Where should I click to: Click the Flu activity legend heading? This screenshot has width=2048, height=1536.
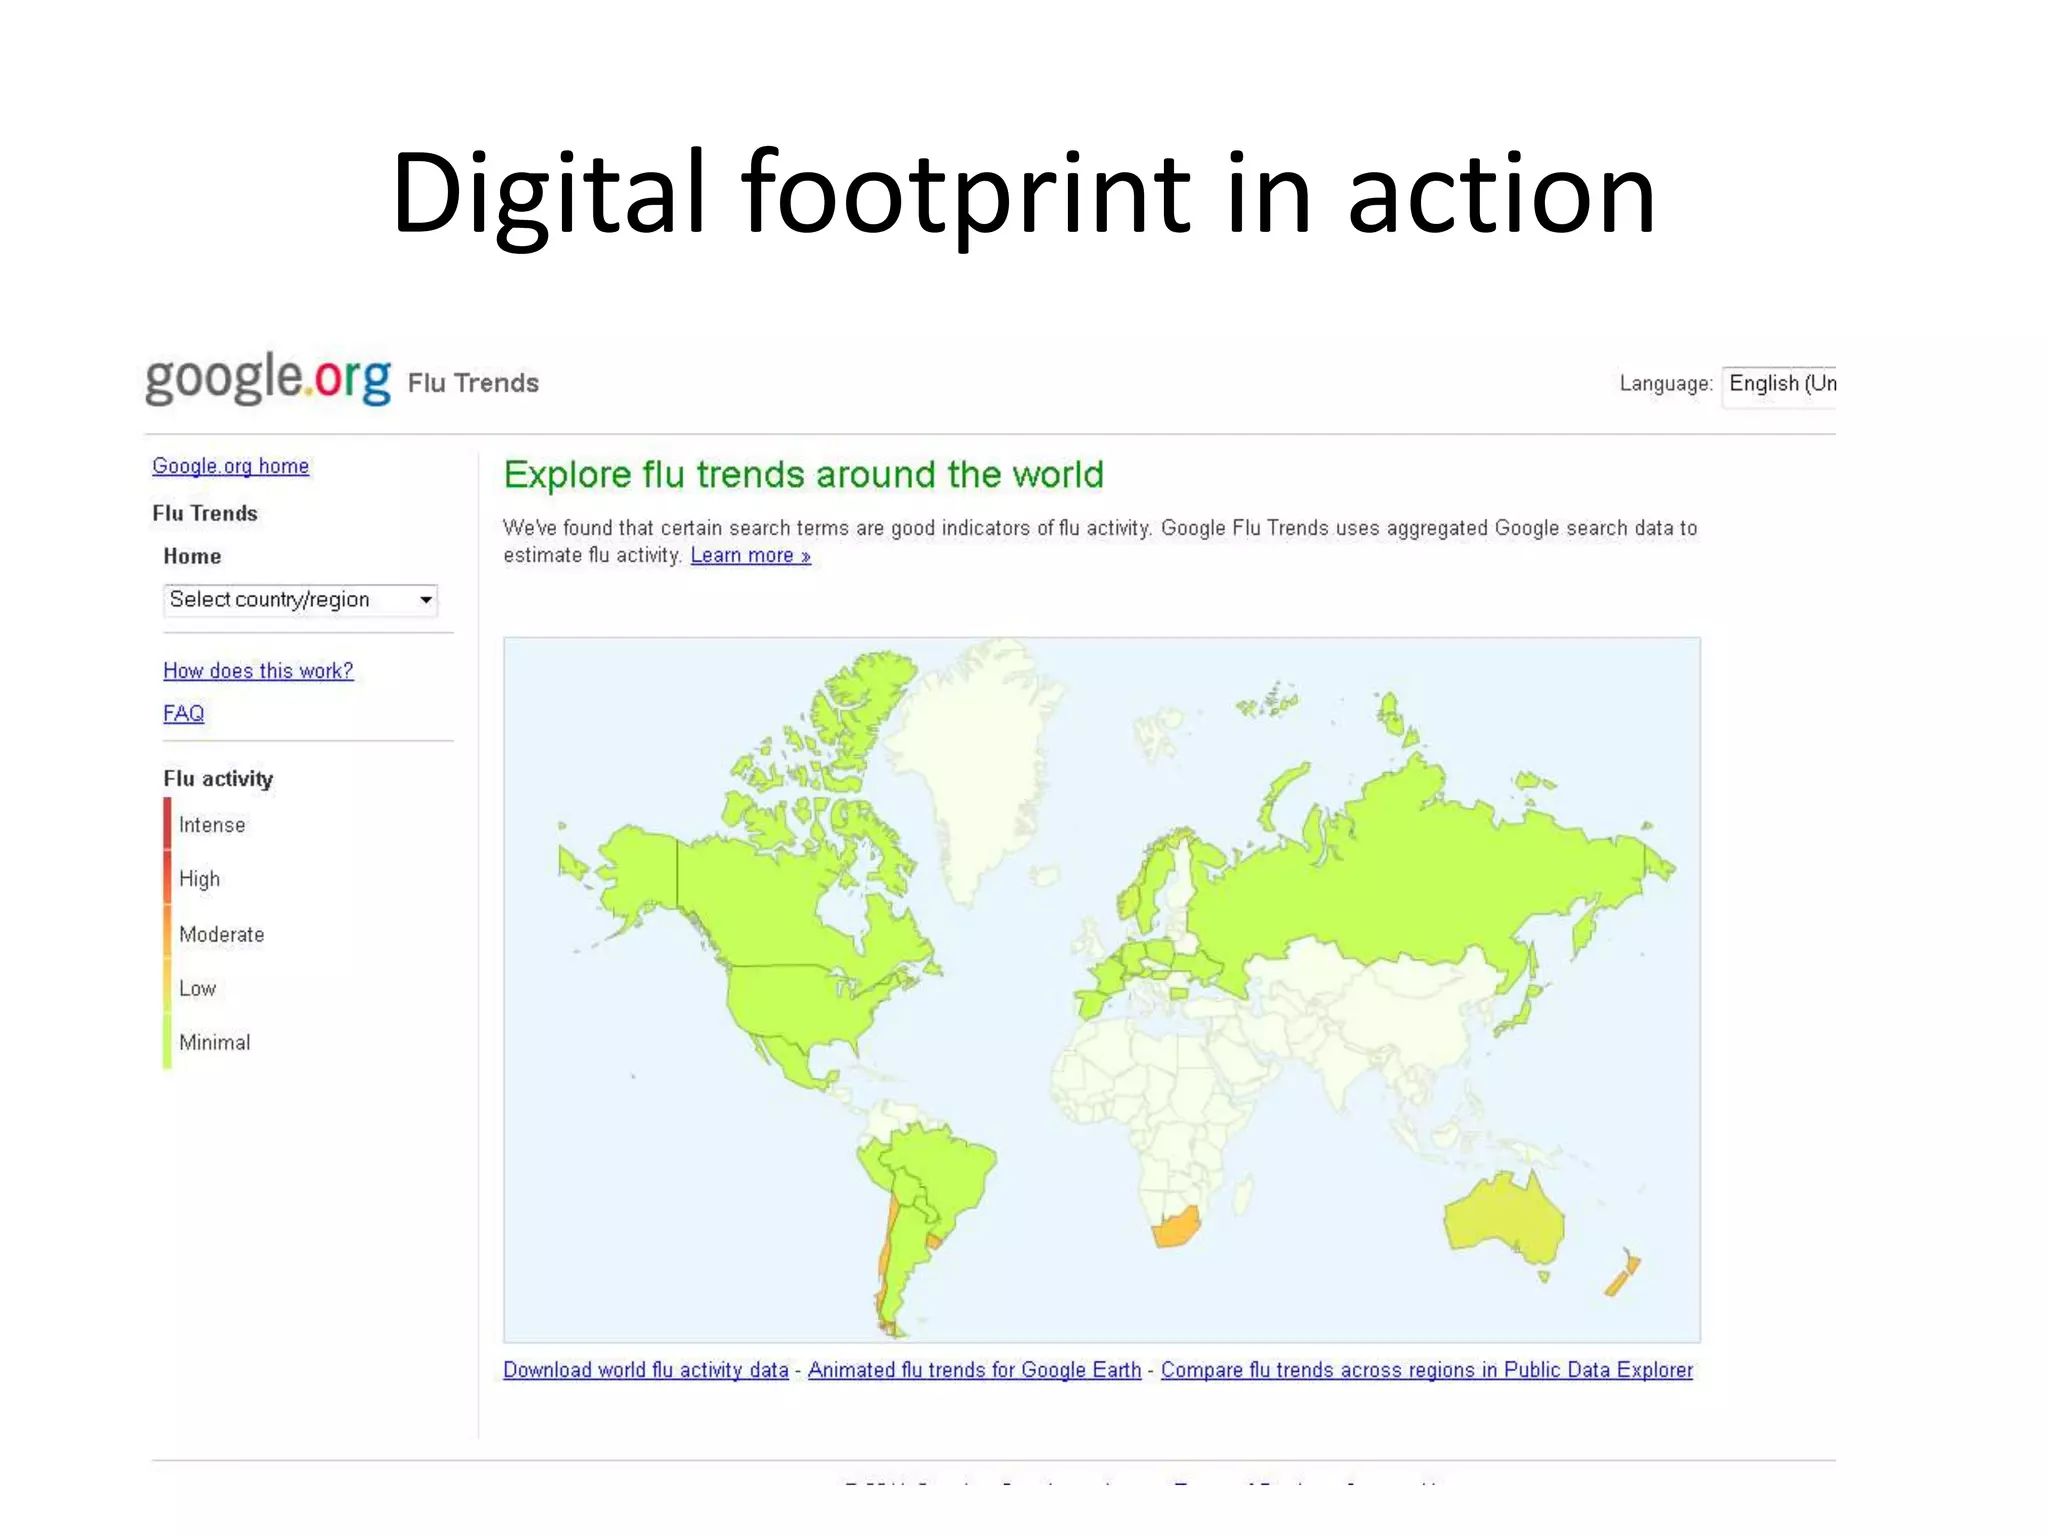coord(218,779)
